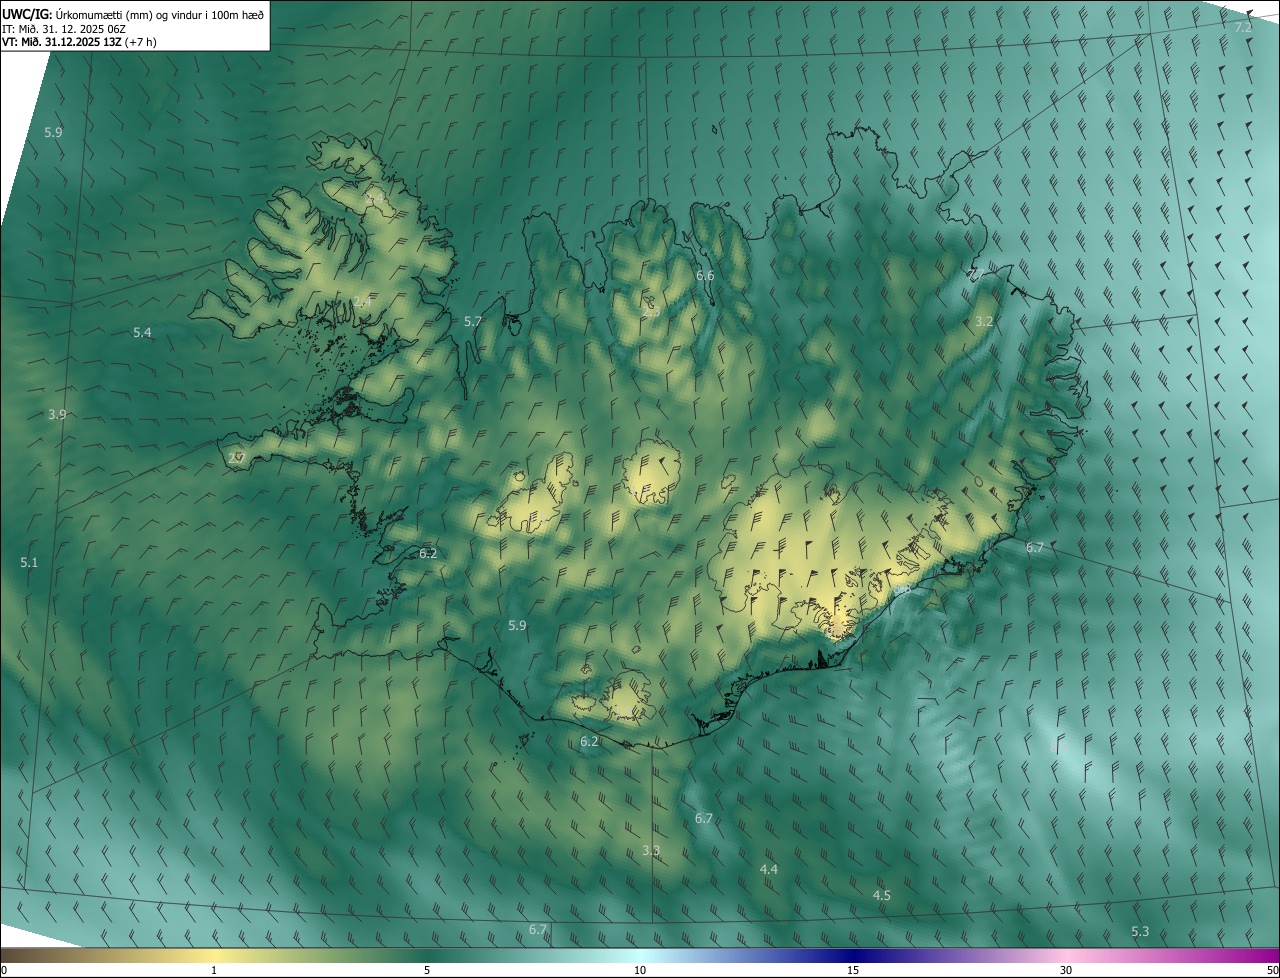
Task: Click the 50 tick label on color scale
Action: pyautogui.click(x=1272, y=970)
